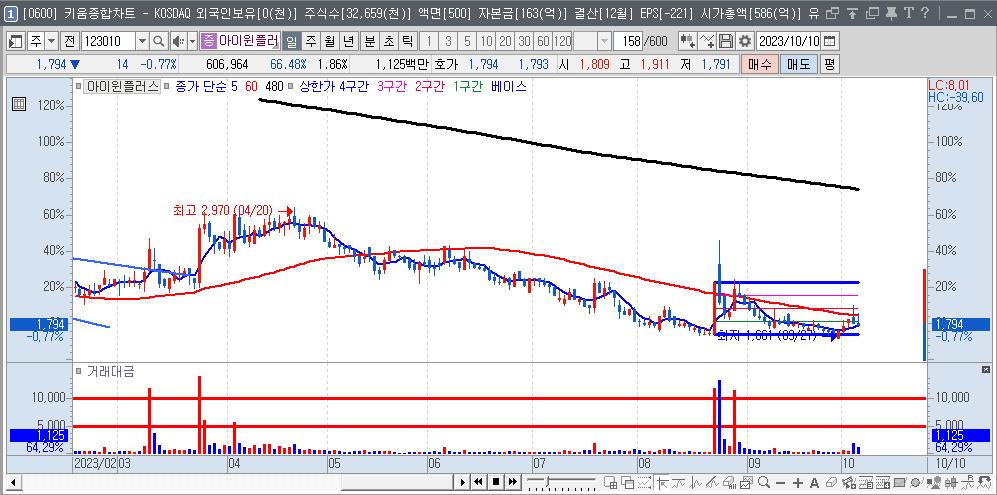Toggle the 아이윈플러스 legend checkbox
The width and height of the screenshot is (997, 495).
click(x=78, y=87)
